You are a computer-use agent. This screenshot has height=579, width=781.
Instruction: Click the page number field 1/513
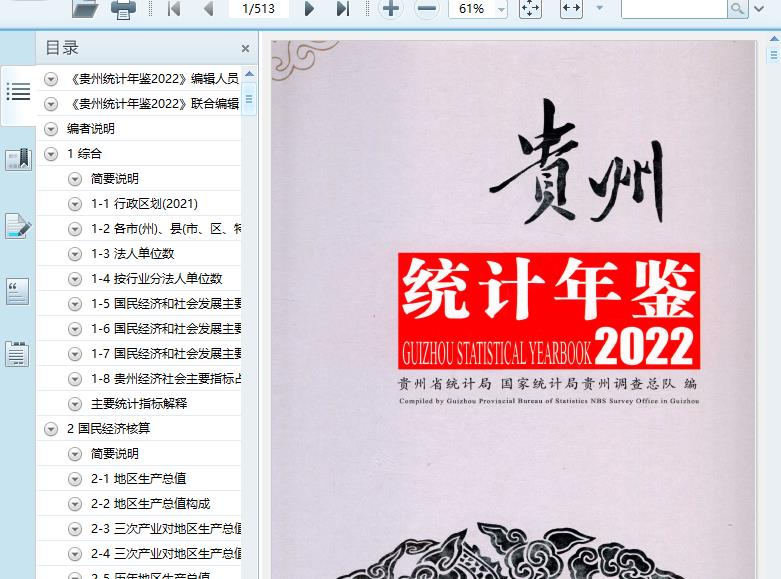pos(259,8)
